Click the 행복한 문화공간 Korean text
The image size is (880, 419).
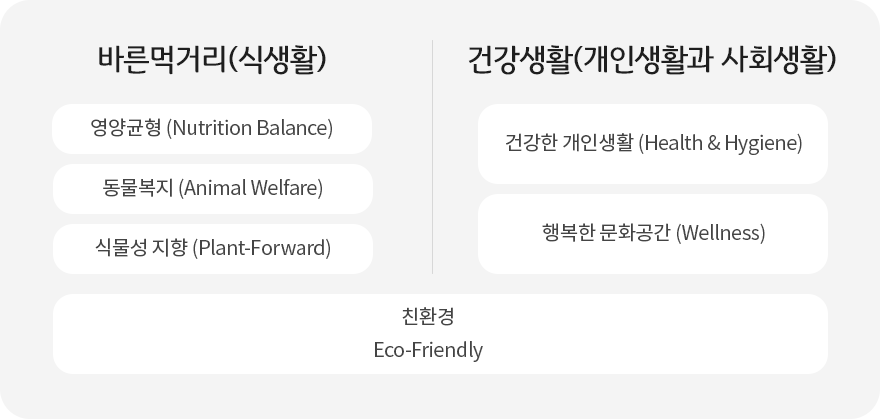pos(606,233)
